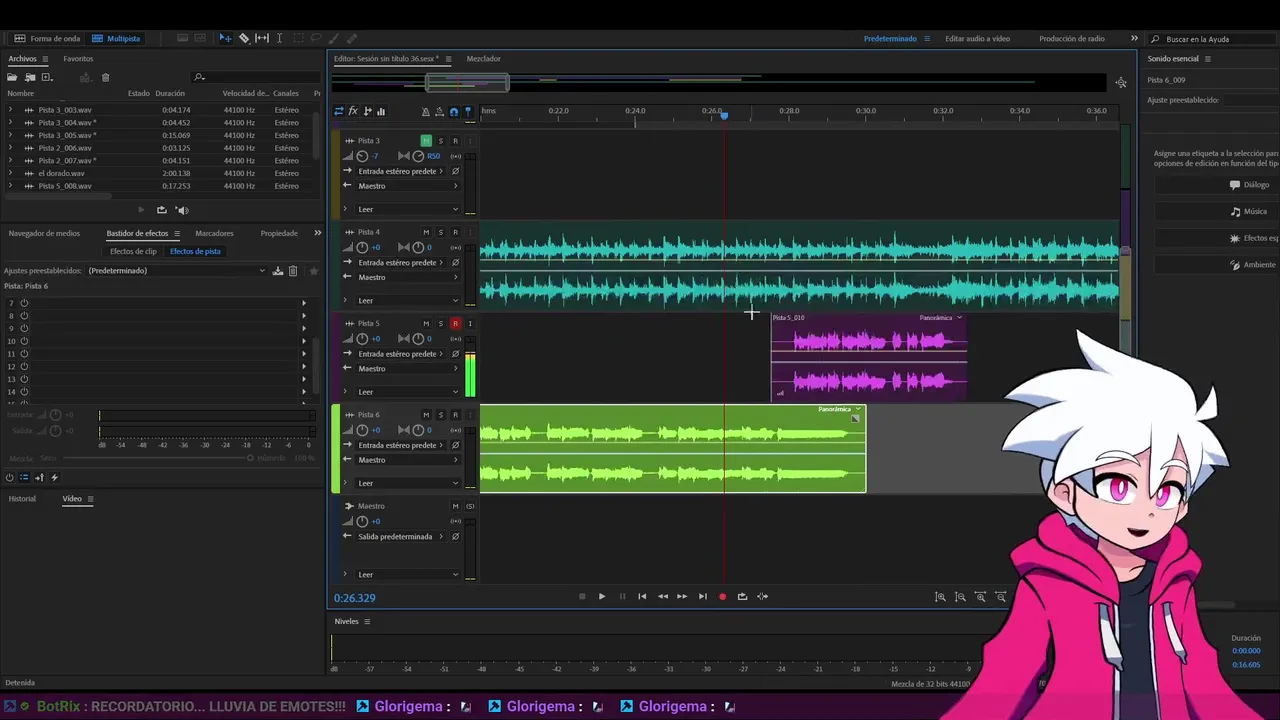This screenshot has width=1280, height=720.
Task: Open the Ajustes preestablecidos preset dropdown
Action: click(176, 271)
